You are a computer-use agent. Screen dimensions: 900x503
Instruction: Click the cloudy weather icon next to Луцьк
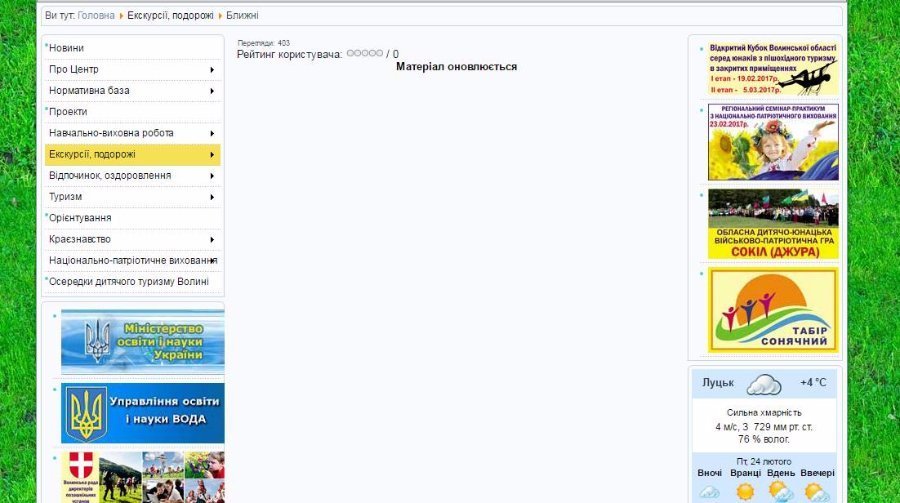(x=765, y=384)
